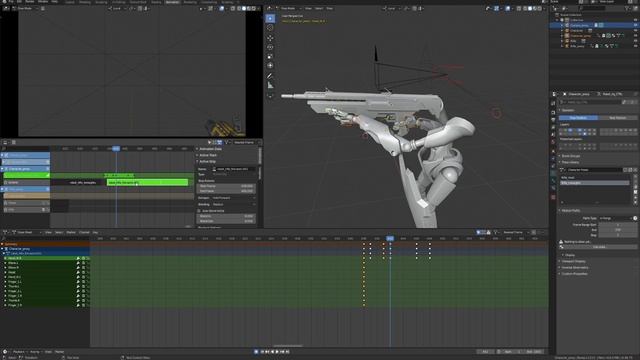The width and height of the screenshot is (640, 360).
Task: Expand the Bone Groups panel
Action: tap(571, 156)
